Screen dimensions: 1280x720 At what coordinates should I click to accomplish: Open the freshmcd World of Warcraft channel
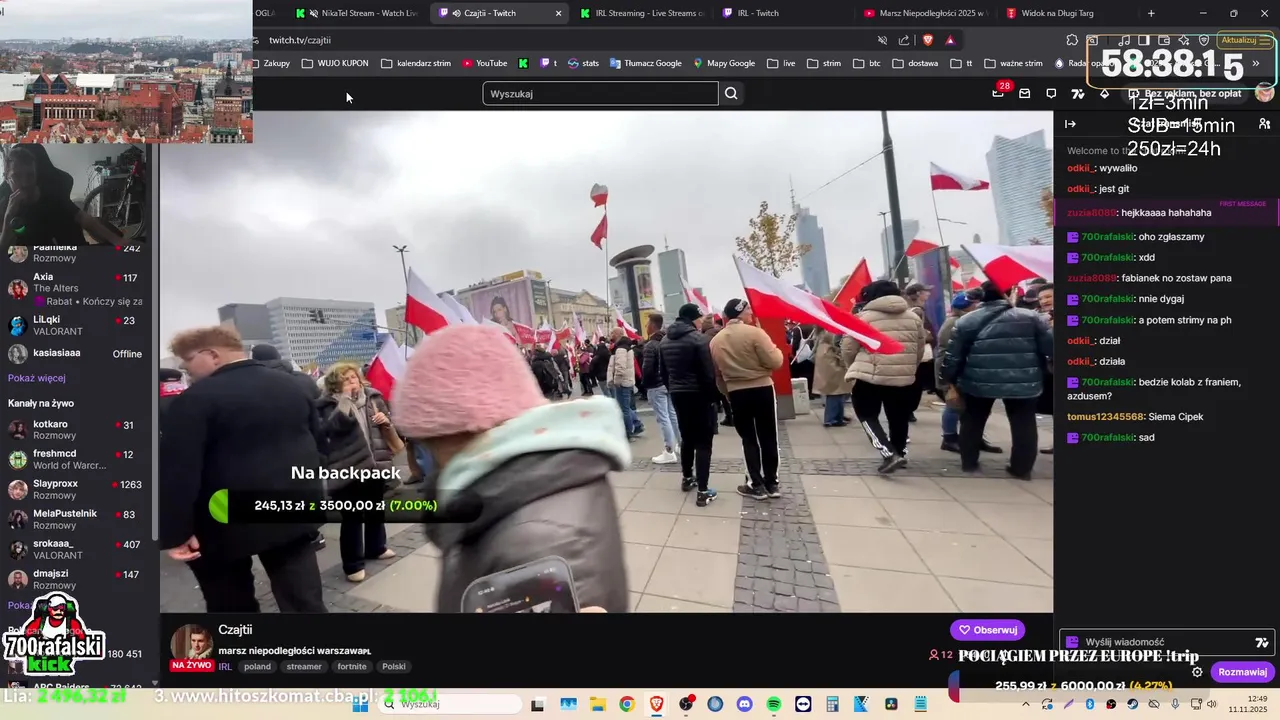click(x=77, y=460)
